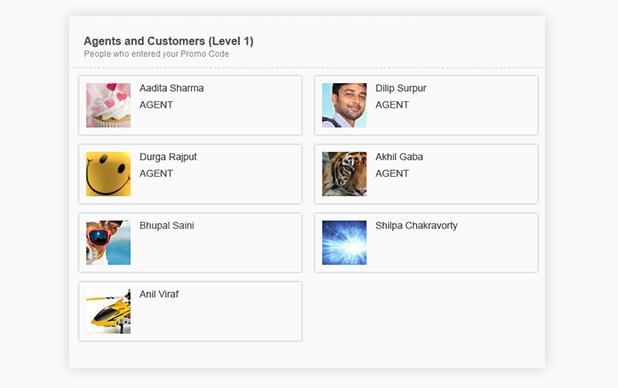The image size is (618, 388).
Task: Click Durga Rajput's smiley face avatar
Action: [108, 174]
